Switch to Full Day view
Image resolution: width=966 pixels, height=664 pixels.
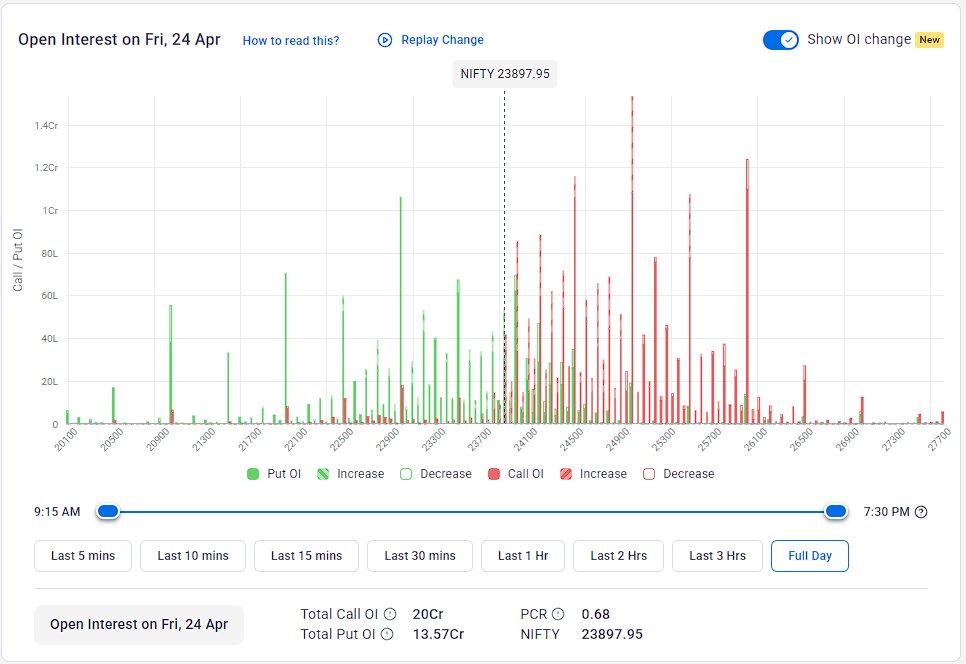[x=809, y=556]
